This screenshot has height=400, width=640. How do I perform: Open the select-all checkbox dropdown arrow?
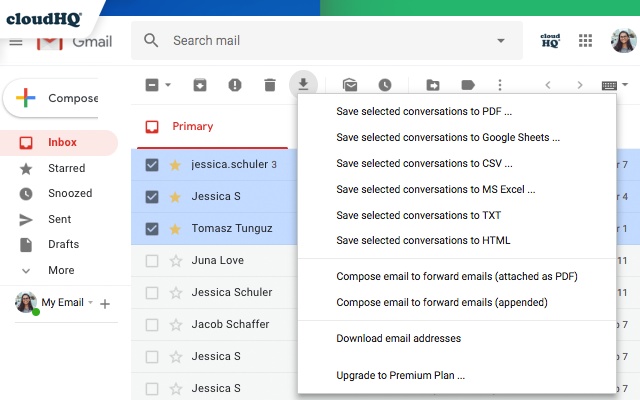tap(168, 85)
